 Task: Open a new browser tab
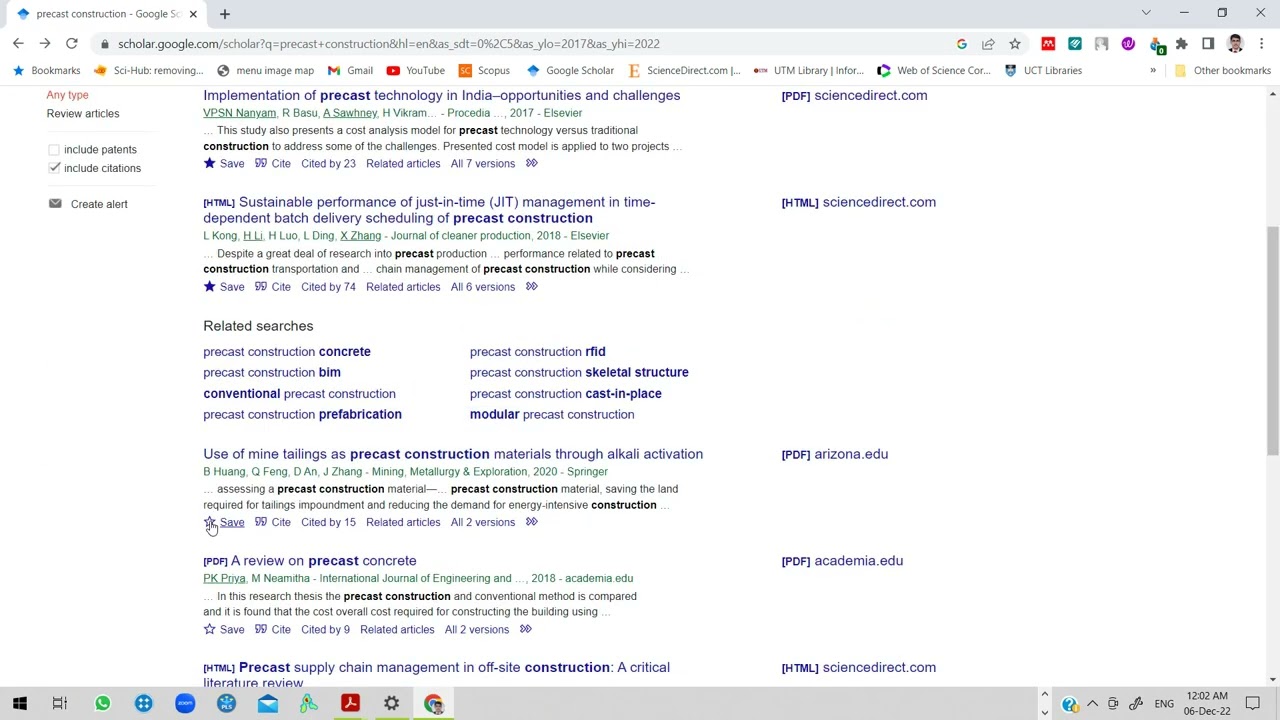pyautogui.click(x=224, y=14)
